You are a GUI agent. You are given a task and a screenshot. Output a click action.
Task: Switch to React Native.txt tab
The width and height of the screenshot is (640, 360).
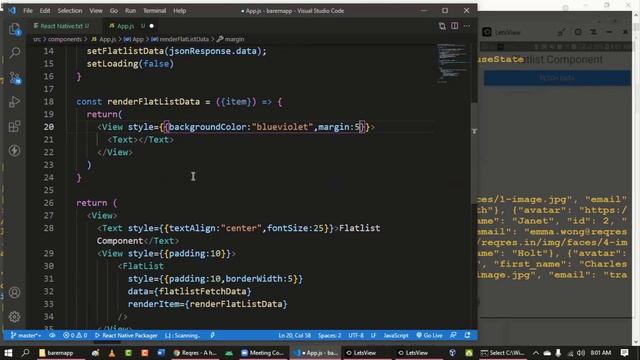(x=61, y=26)
